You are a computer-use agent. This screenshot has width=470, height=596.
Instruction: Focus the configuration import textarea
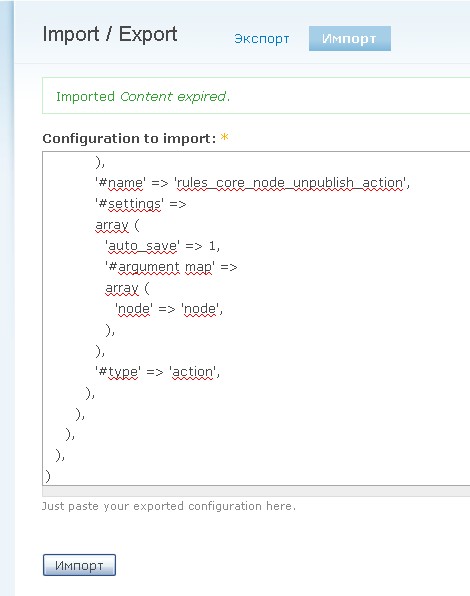pyautogui.click(x=256, y=319)
